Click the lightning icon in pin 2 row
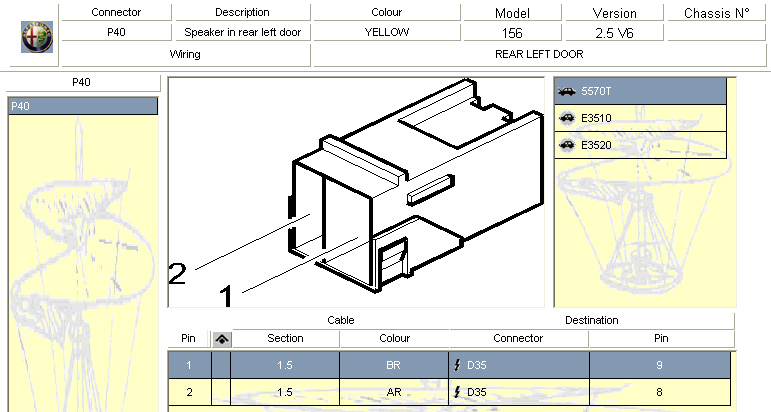 coord(457,392)
